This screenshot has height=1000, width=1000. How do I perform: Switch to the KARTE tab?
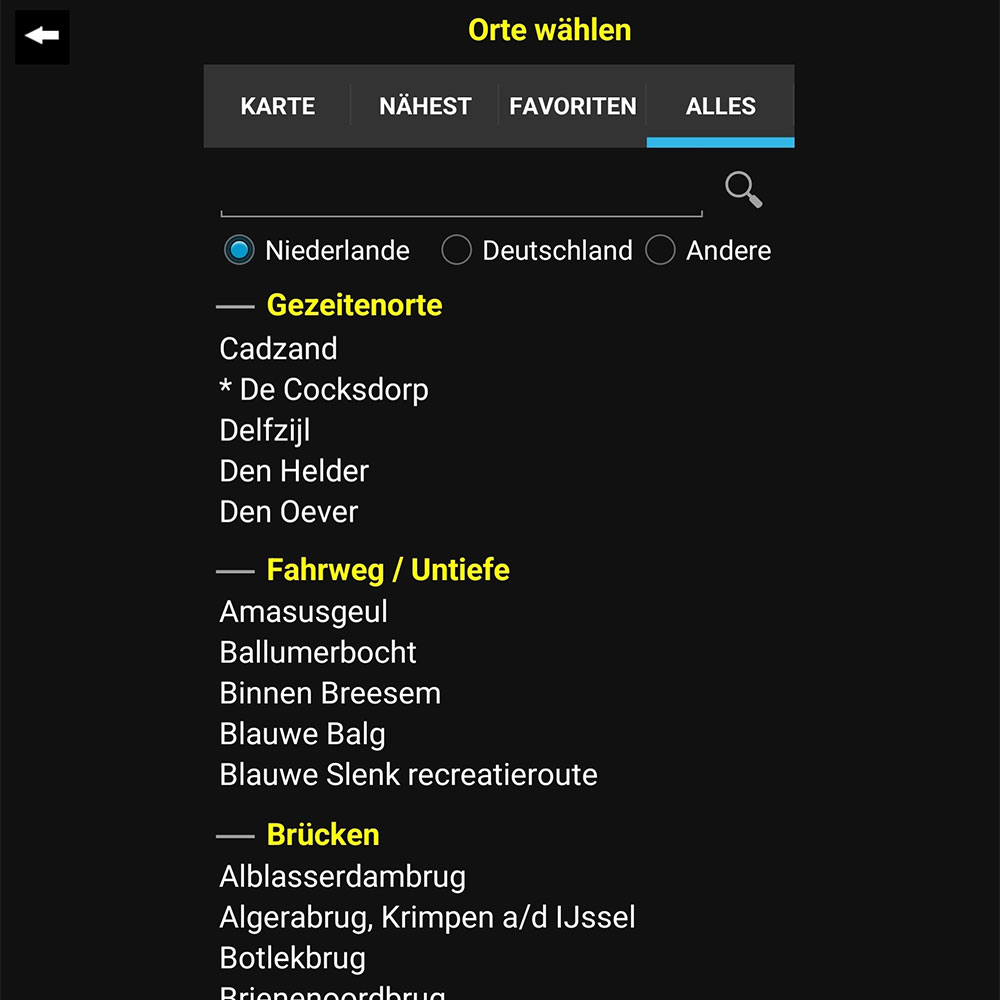[x=277, y=106]
